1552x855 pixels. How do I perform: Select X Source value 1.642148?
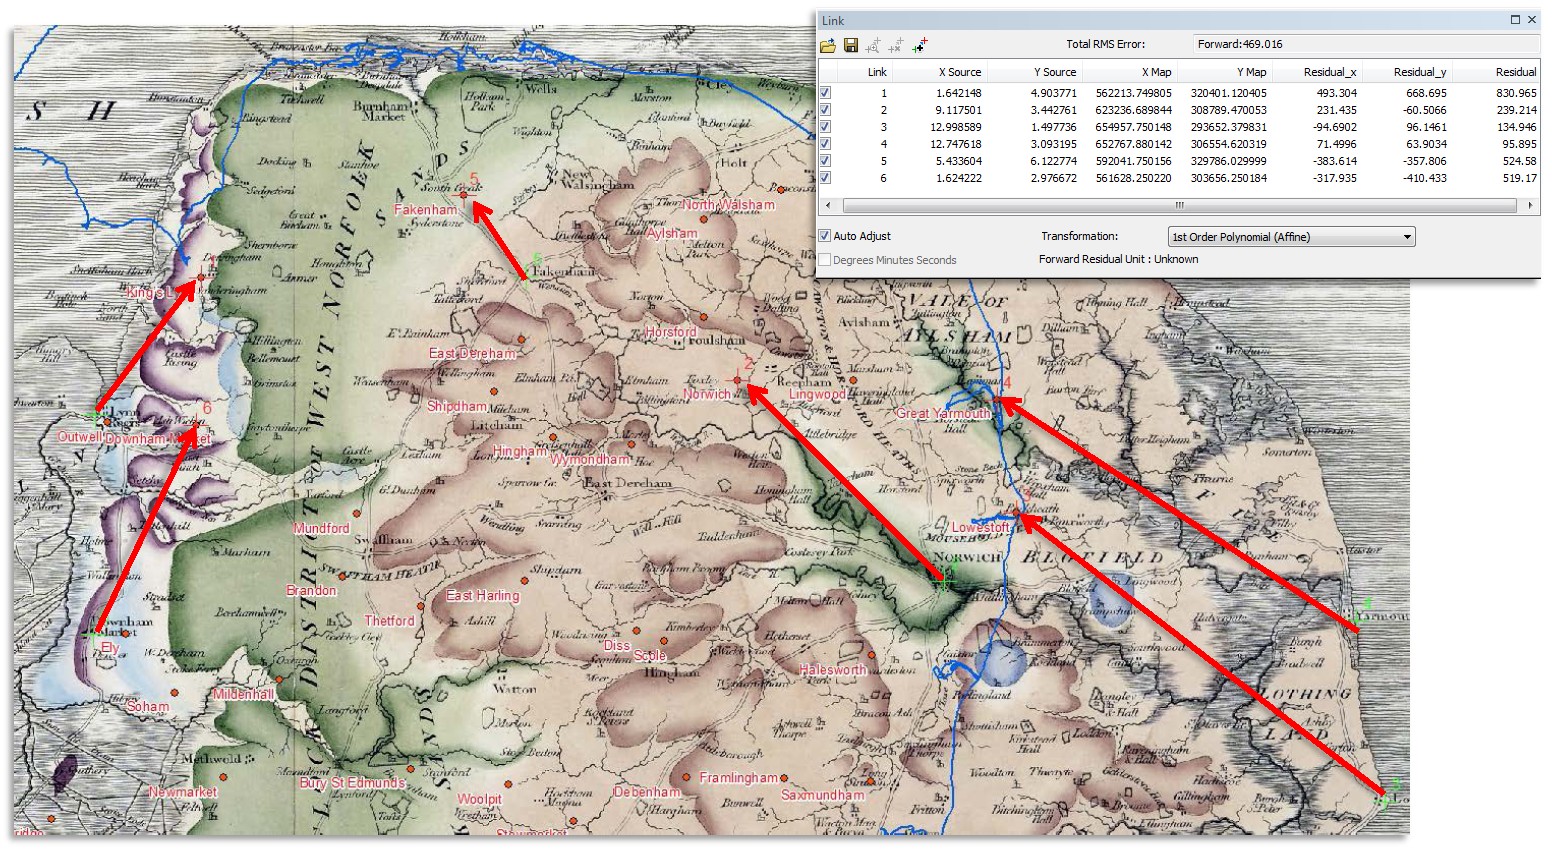pyautogui.click(x=959, y=93)
